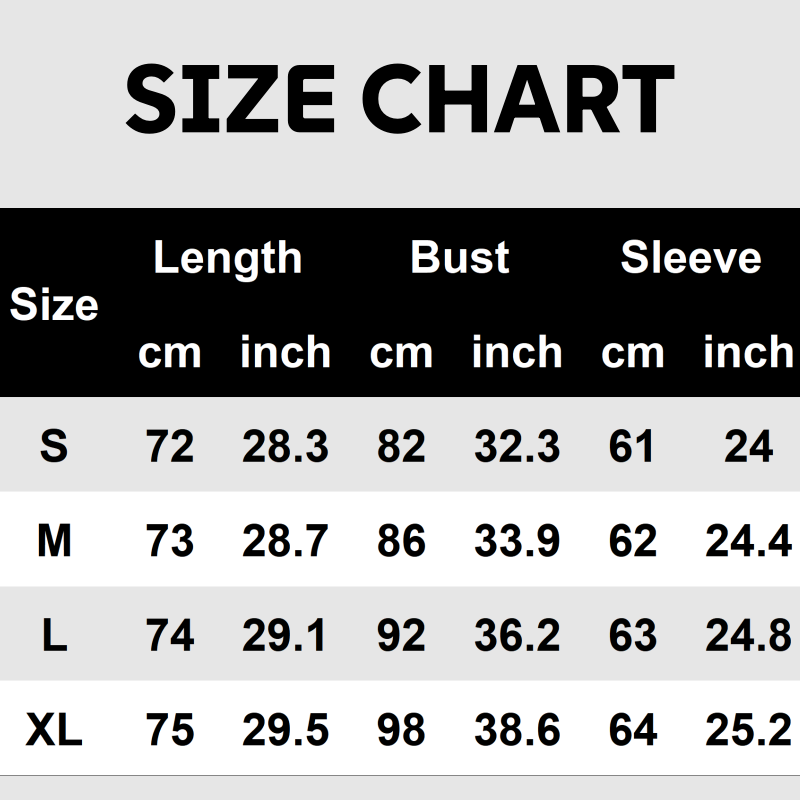
Task: Click the 25.2 inch sleeve value
Action: click(x=748, y=731)
